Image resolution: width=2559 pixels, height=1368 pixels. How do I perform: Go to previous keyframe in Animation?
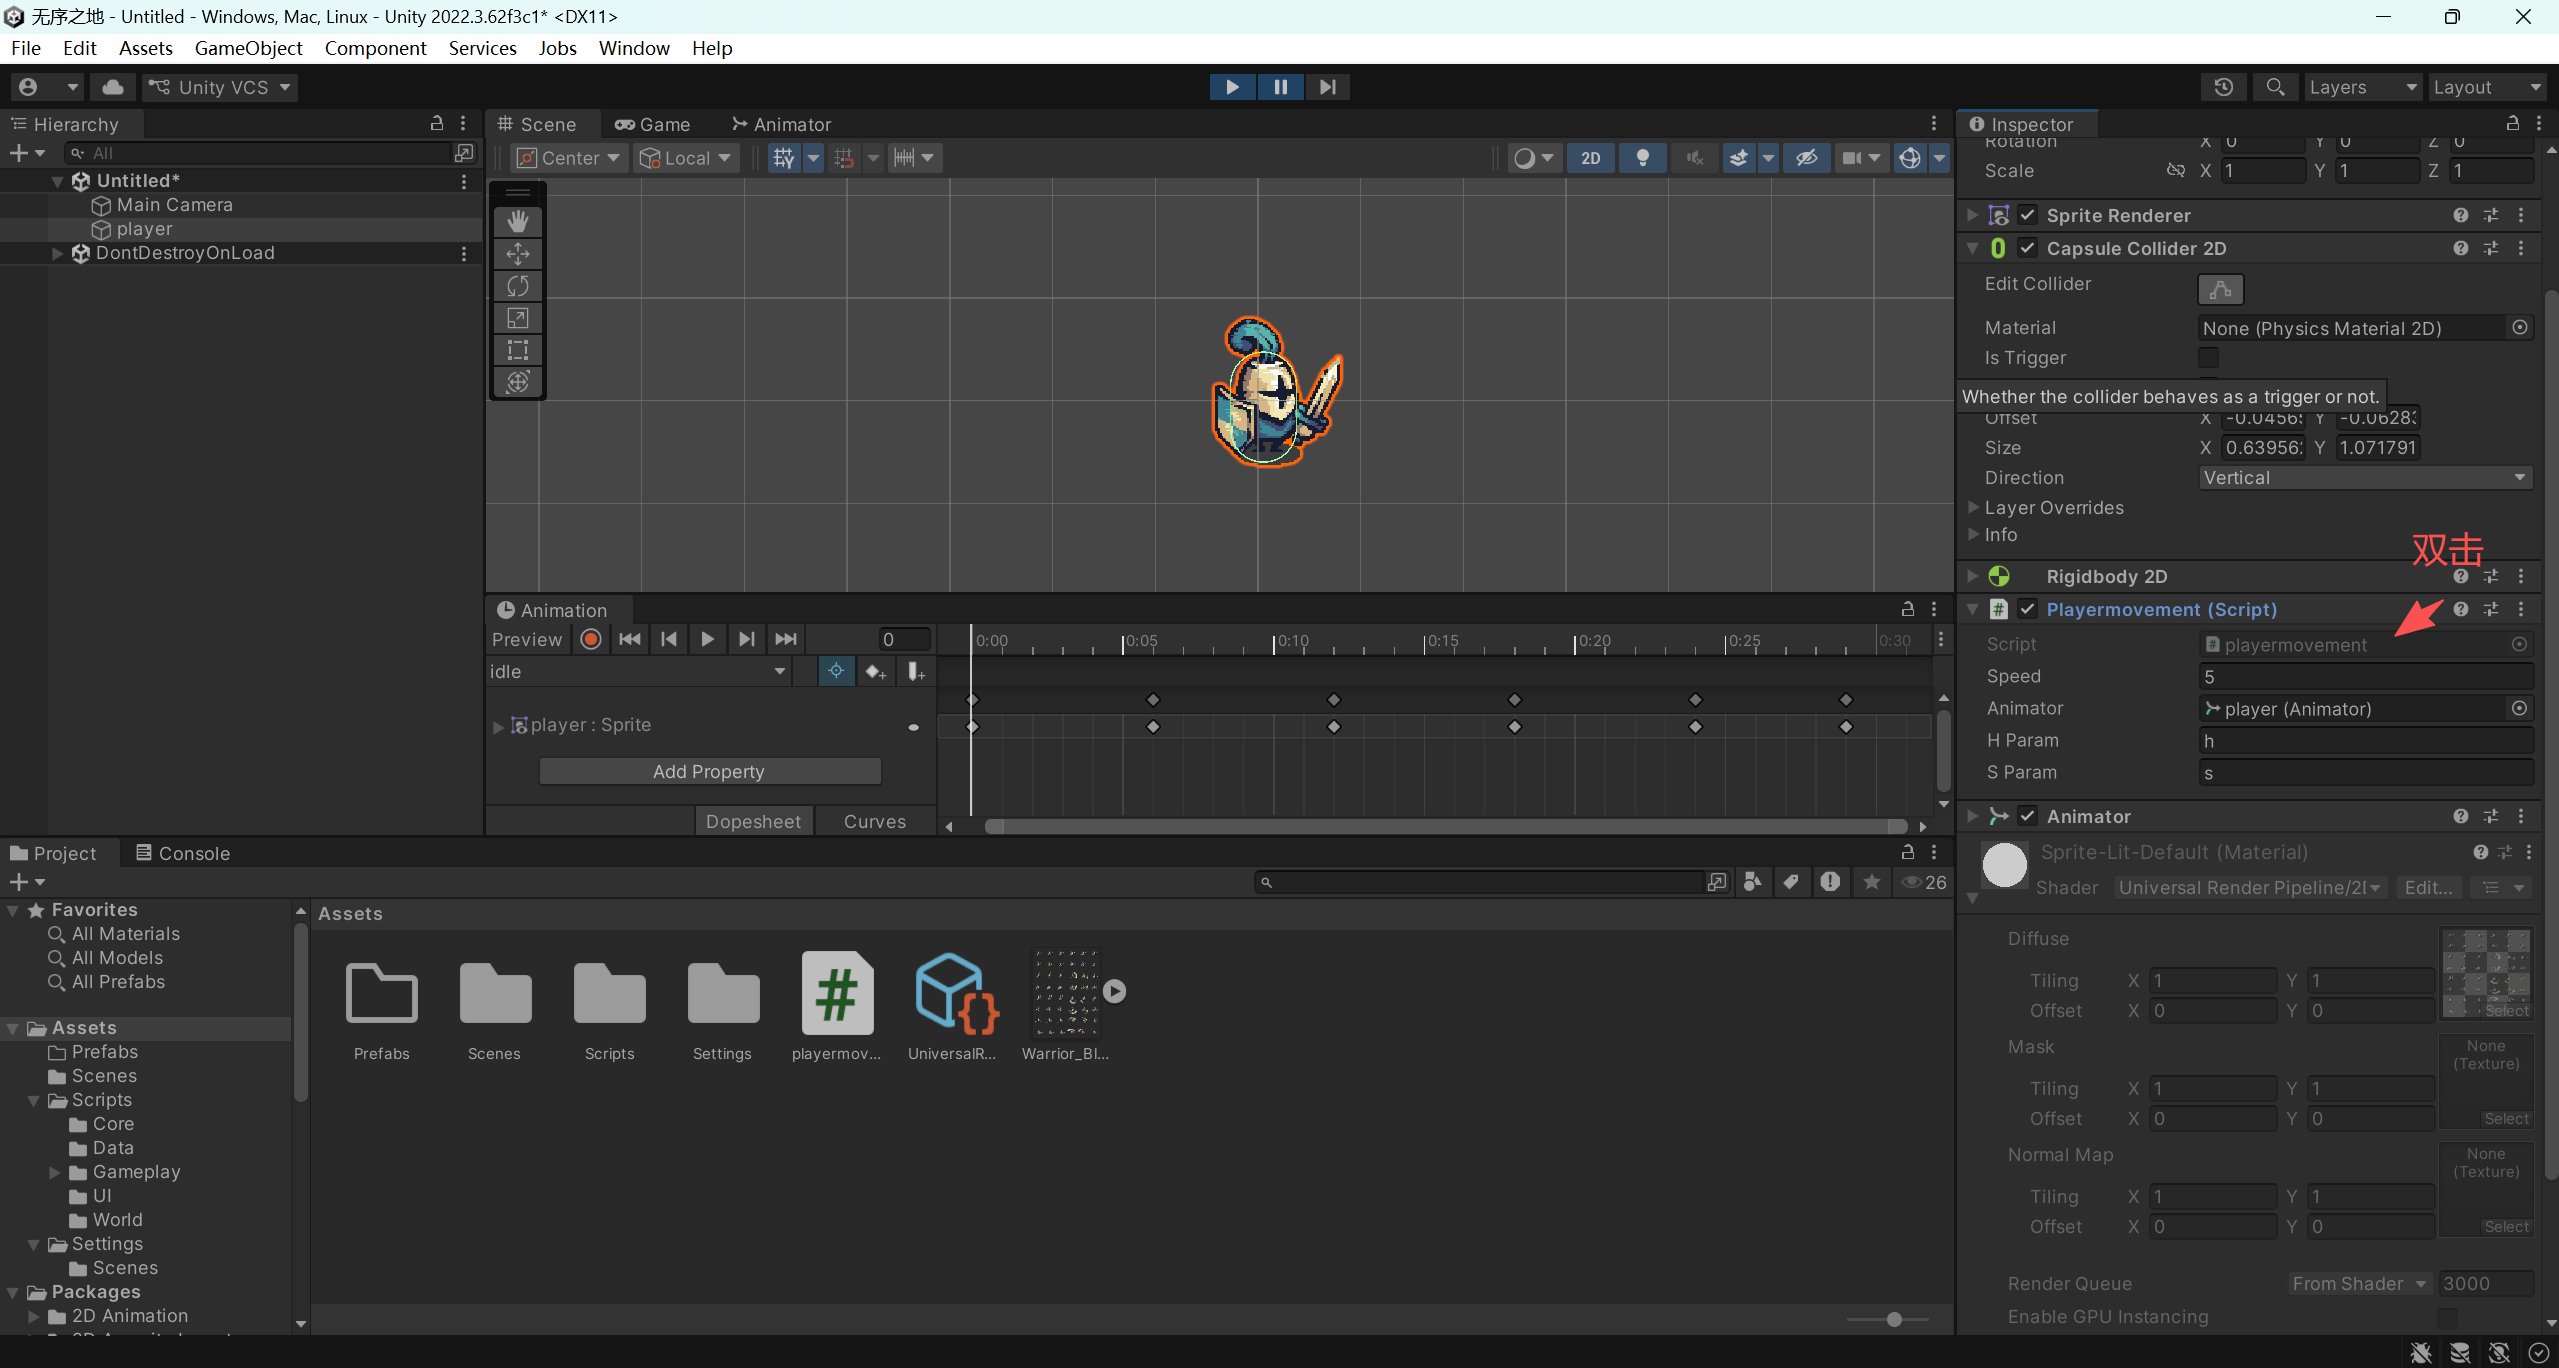pyautogui.click(x=669, y=640)
